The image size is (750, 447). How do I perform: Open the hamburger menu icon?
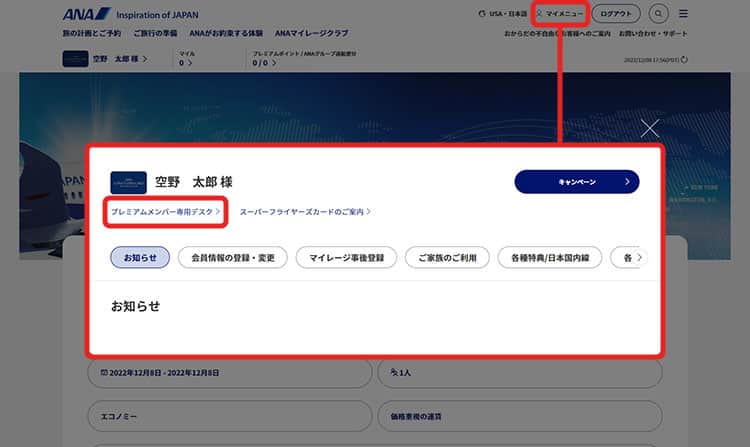click(683, 14)
